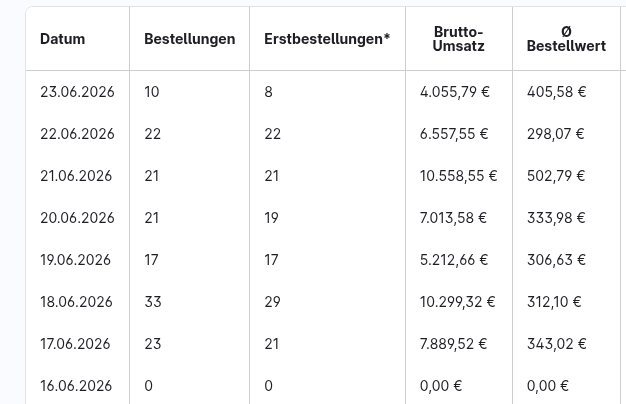Select the 18.06.2026 date cell
The image size is (626, 404).
click(x=77, y=302)
